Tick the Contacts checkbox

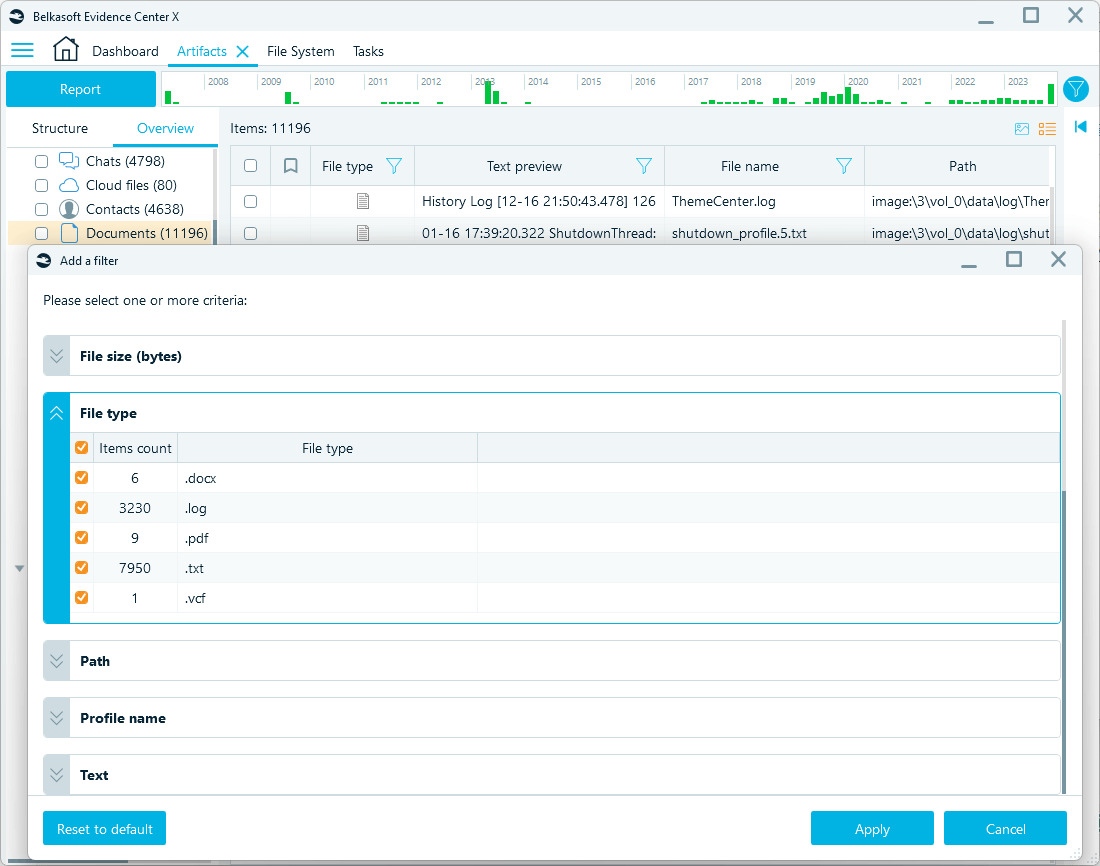tap(41, 209)
